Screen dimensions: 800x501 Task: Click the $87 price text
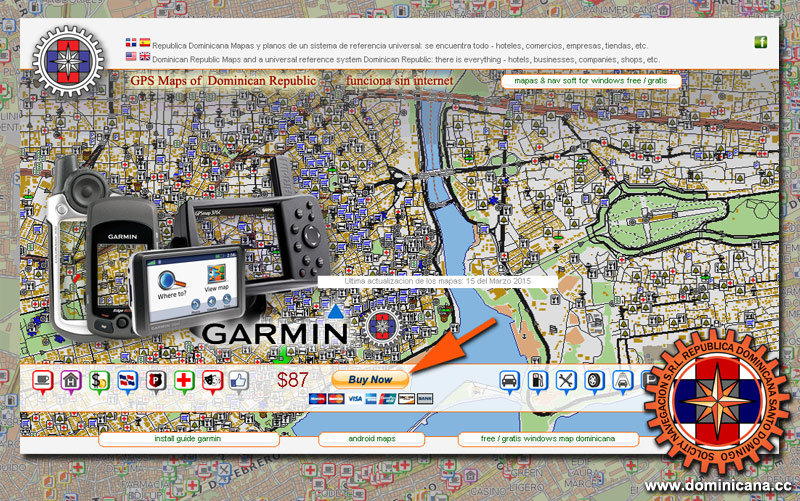(x=292, y=380)
